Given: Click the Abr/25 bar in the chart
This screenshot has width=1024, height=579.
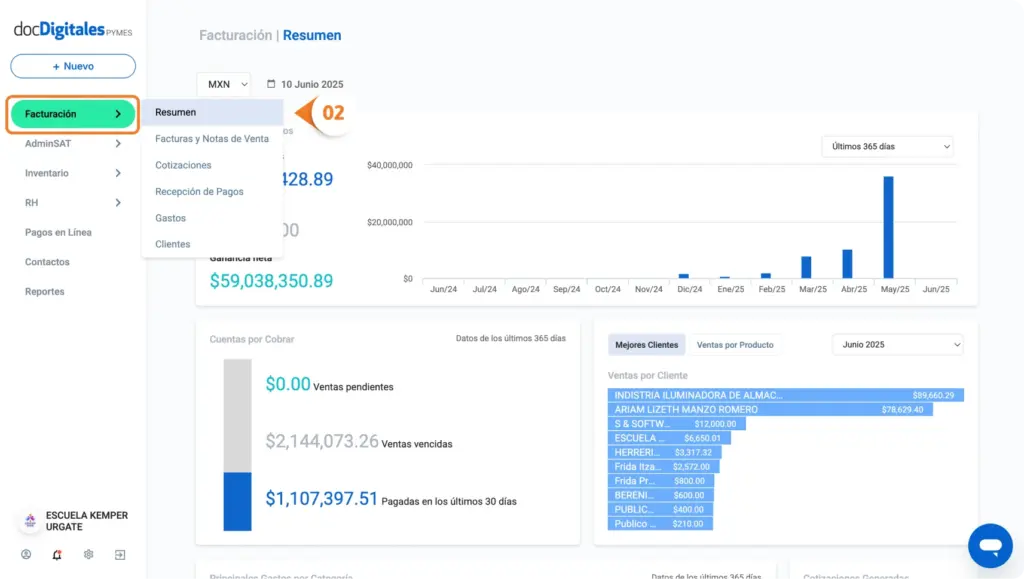Looking at the screenshot, I should [847, 264].
